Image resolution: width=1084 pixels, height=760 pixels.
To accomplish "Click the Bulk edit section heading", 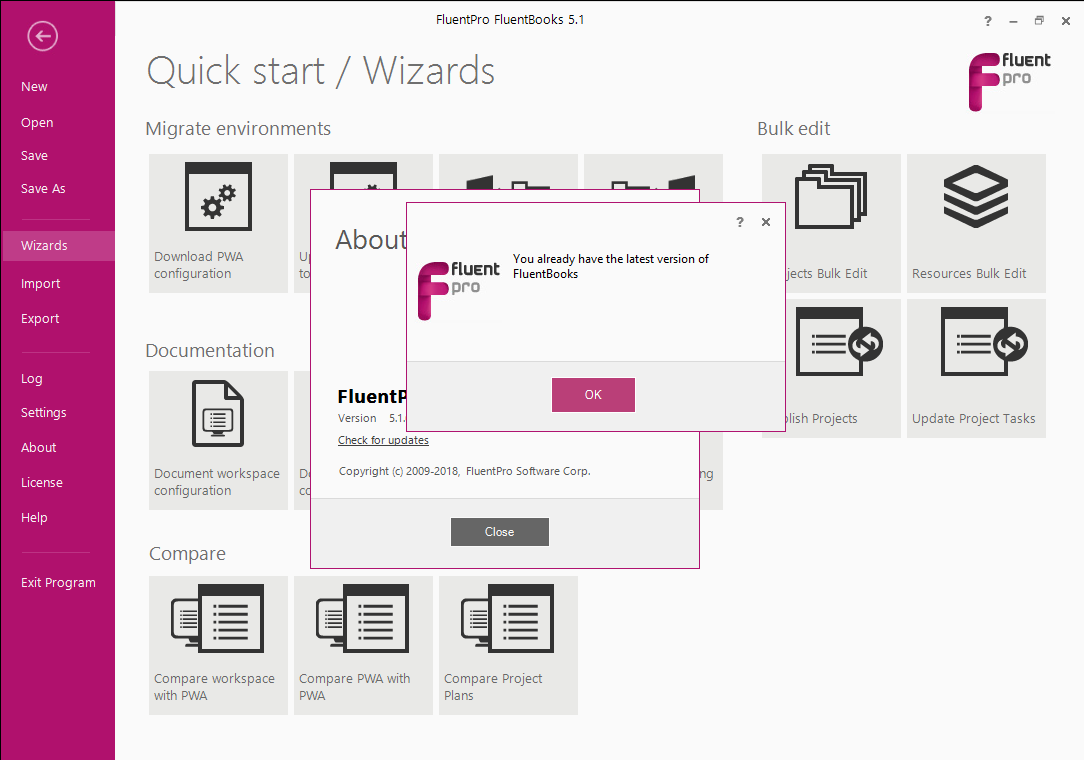I will point(794,129).
